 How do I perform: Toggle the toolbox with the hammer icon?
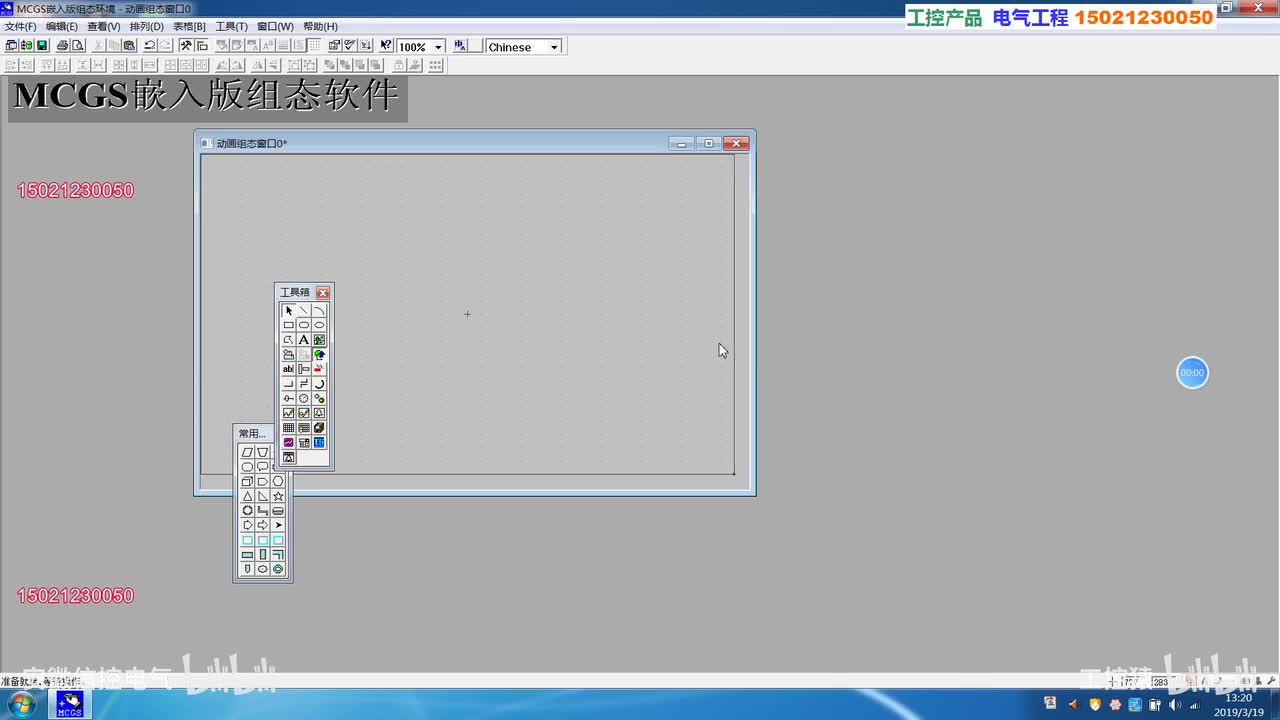coord(186,46)
